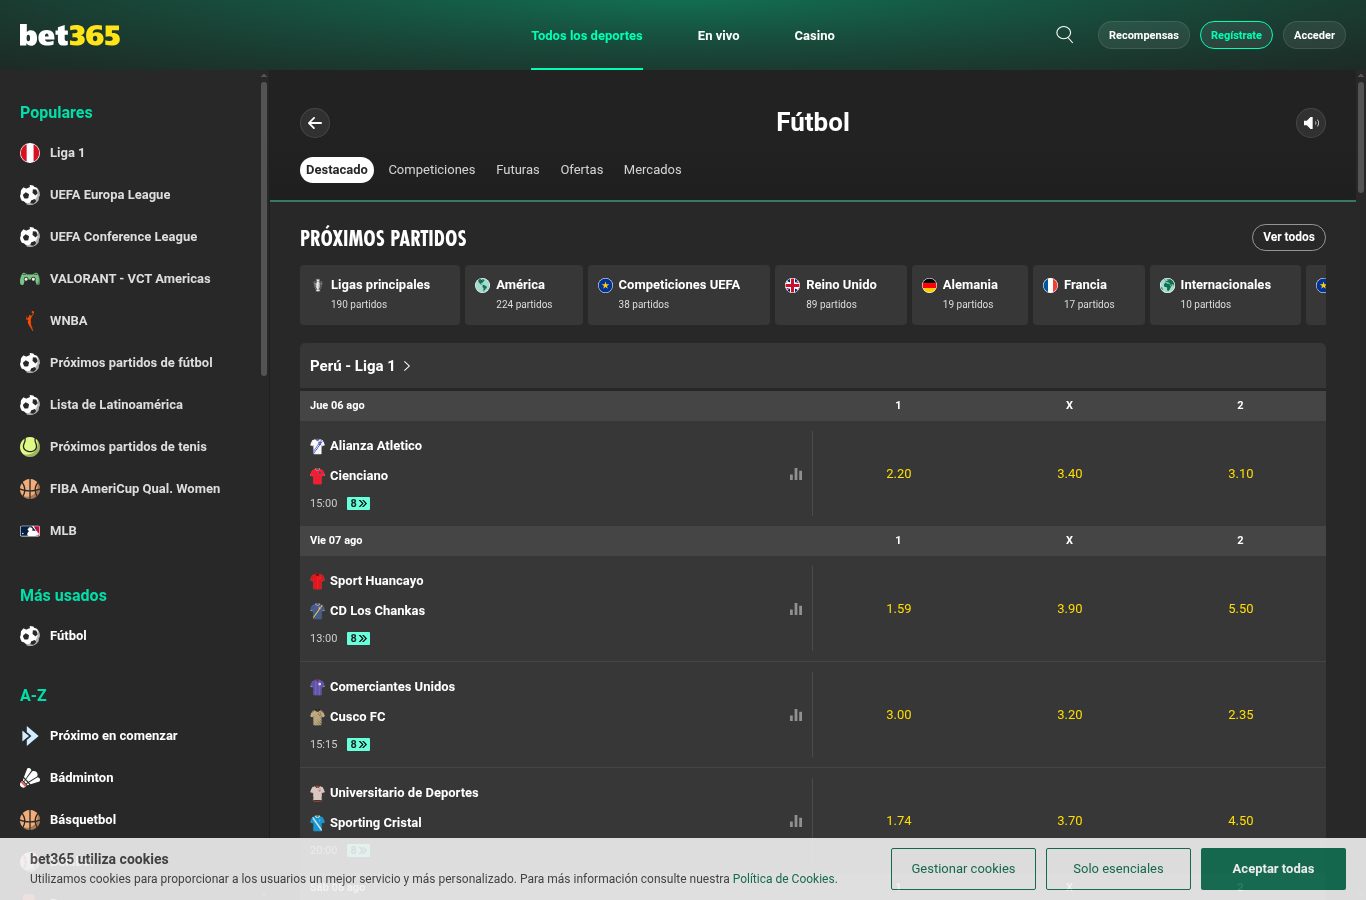Image resolution: width=1366 pixels, height=900 pixels.
Task: View stats icon for Universitario de Deportes match
Action: point(796,821)
